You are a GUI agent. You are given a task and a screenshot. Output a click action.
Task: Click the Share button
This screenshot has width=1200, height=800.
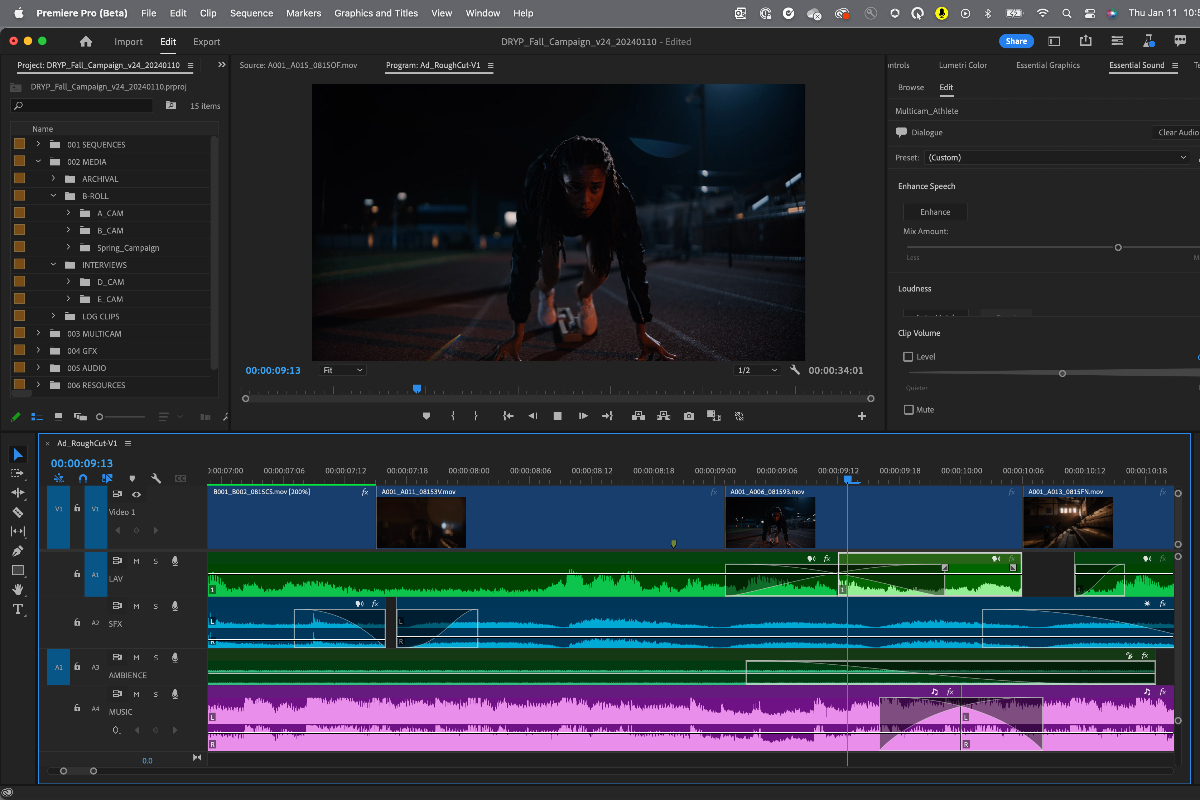click(x=1016, y=41)
